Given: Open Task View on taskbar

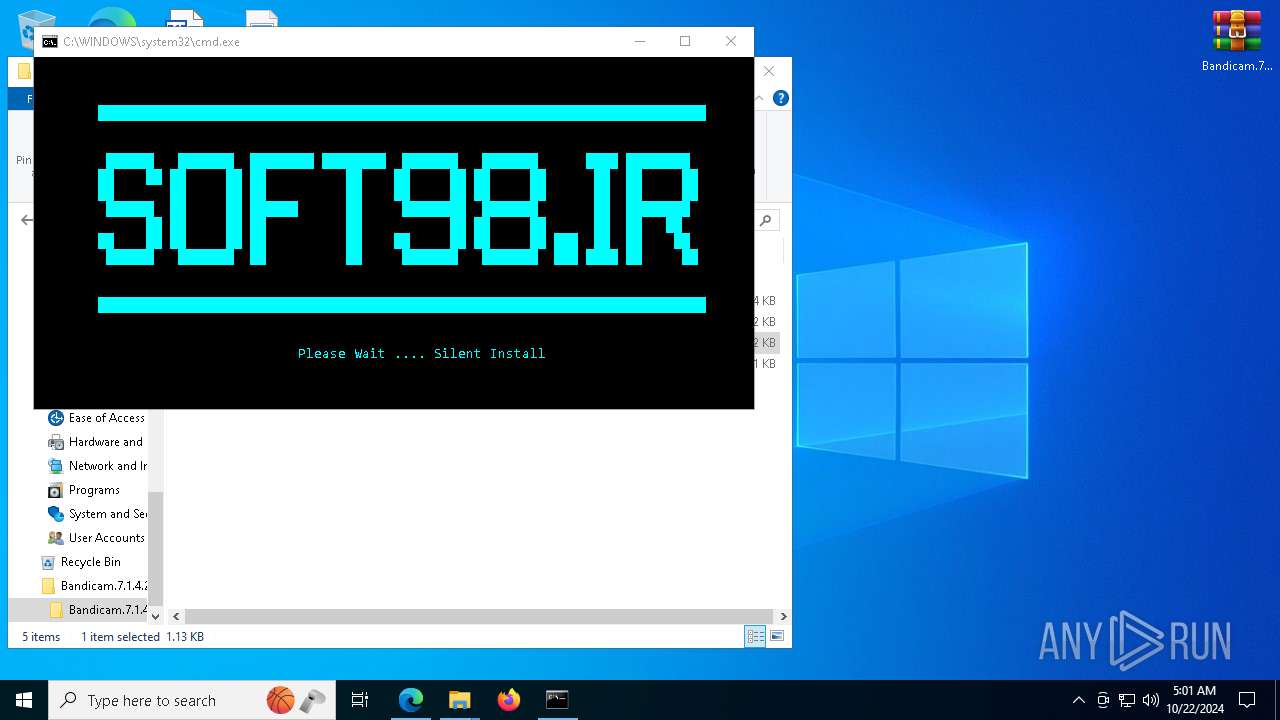Looking at the screenshot, I should [360, 700].
